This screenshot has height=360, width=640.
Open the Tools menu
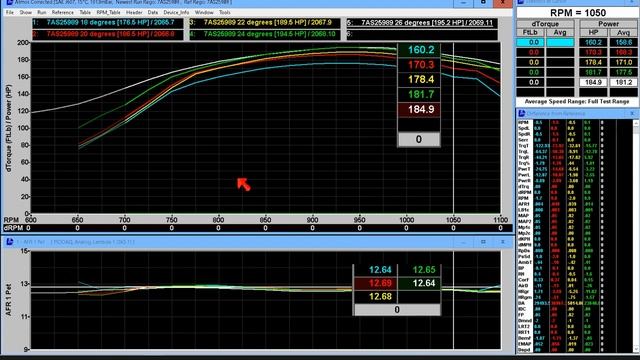click(x=224, y=13)
